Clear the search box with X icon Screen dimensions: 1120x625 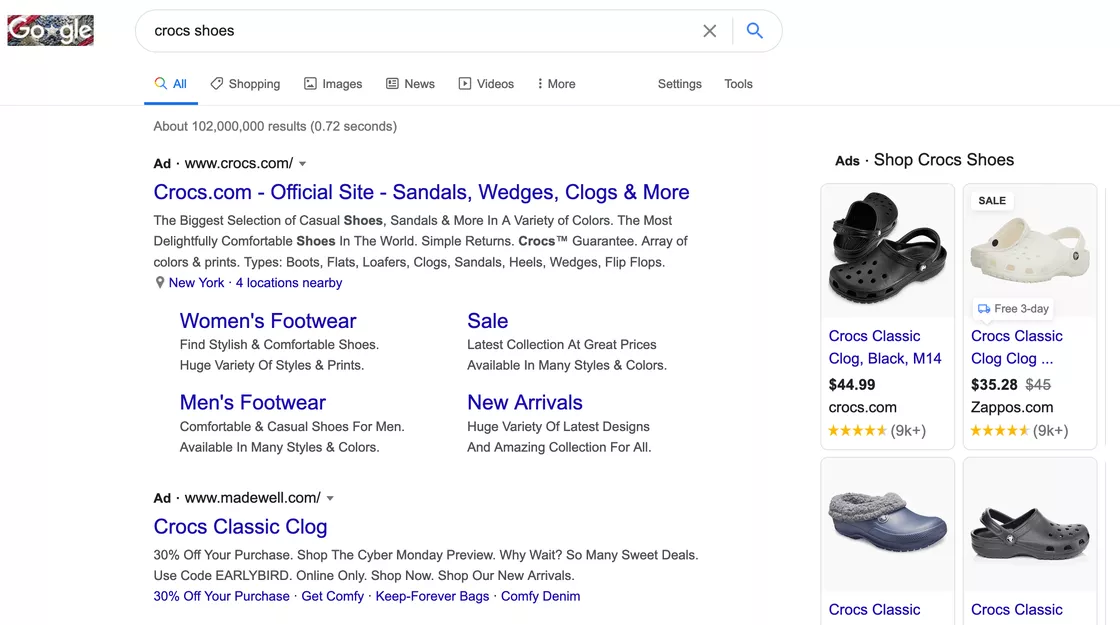[709, 31]
